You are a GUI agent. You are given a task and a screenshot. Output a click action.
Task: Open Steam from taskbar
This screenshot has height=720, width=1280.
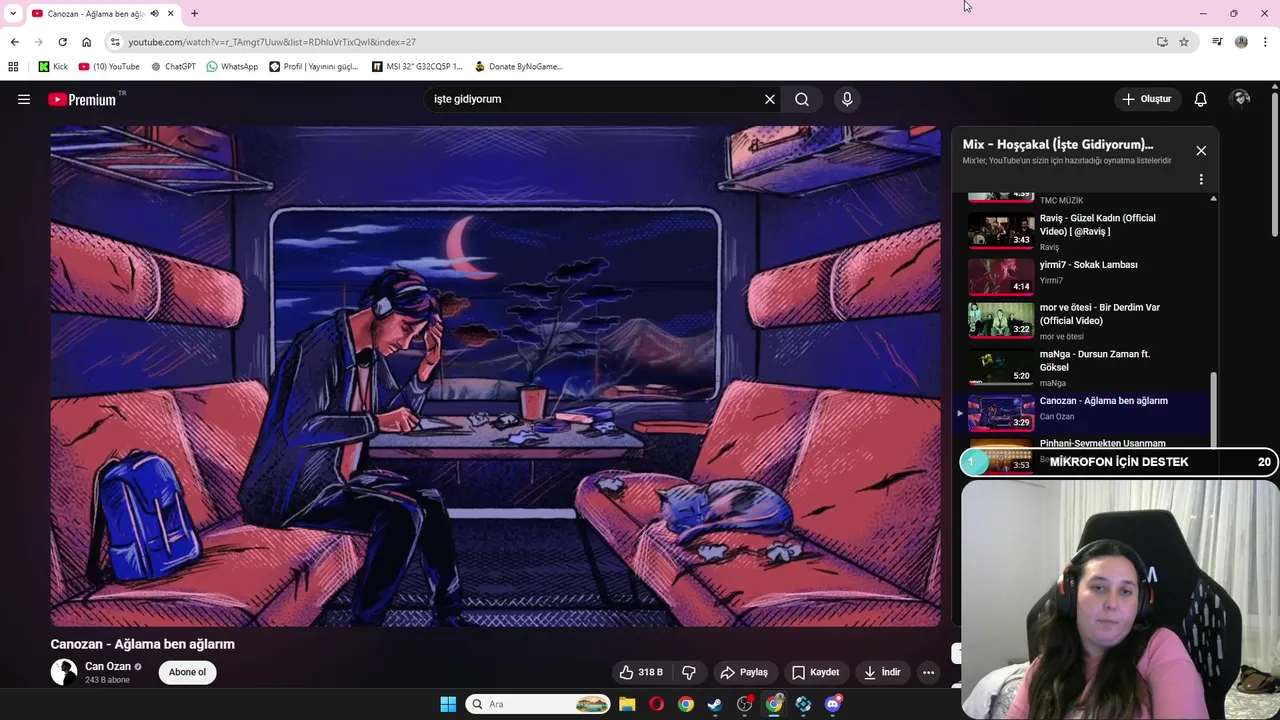click(715, 704)
